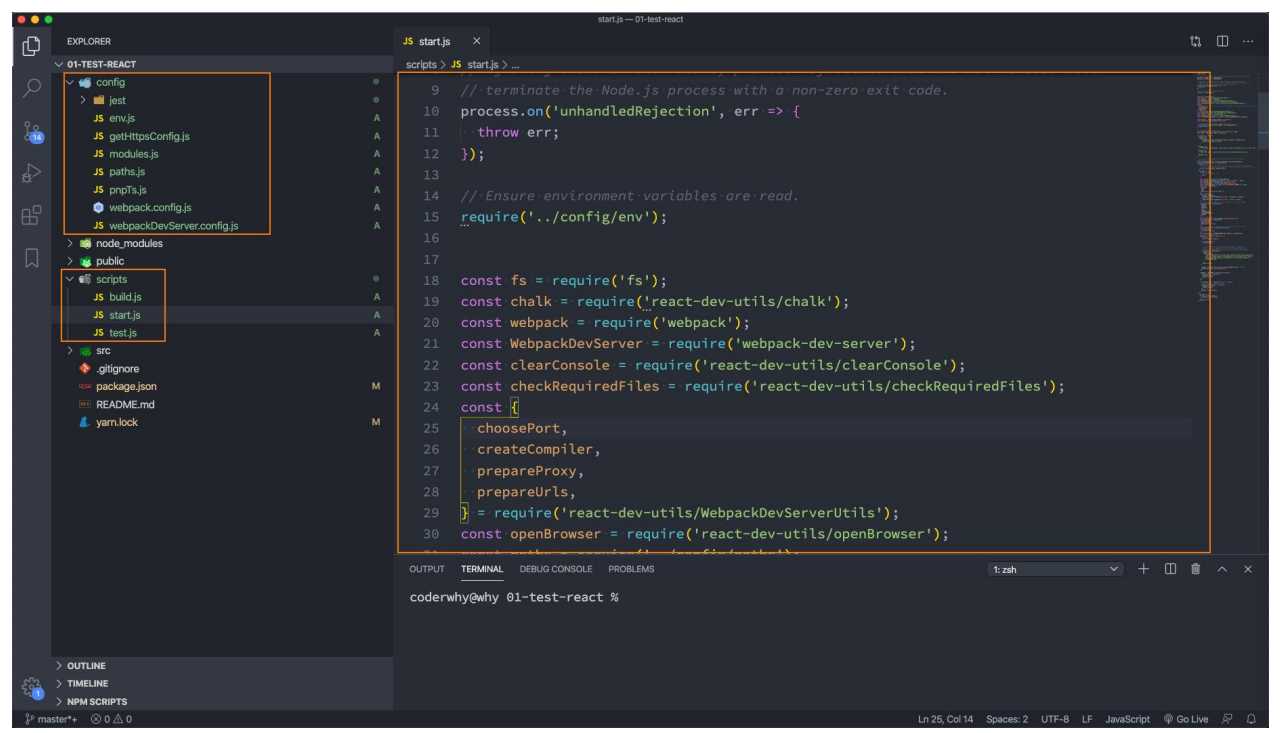This screenshot has width=1285, height=733.
Task: Maximize the terminal panel with chevron up
Action: point(1222,569)
